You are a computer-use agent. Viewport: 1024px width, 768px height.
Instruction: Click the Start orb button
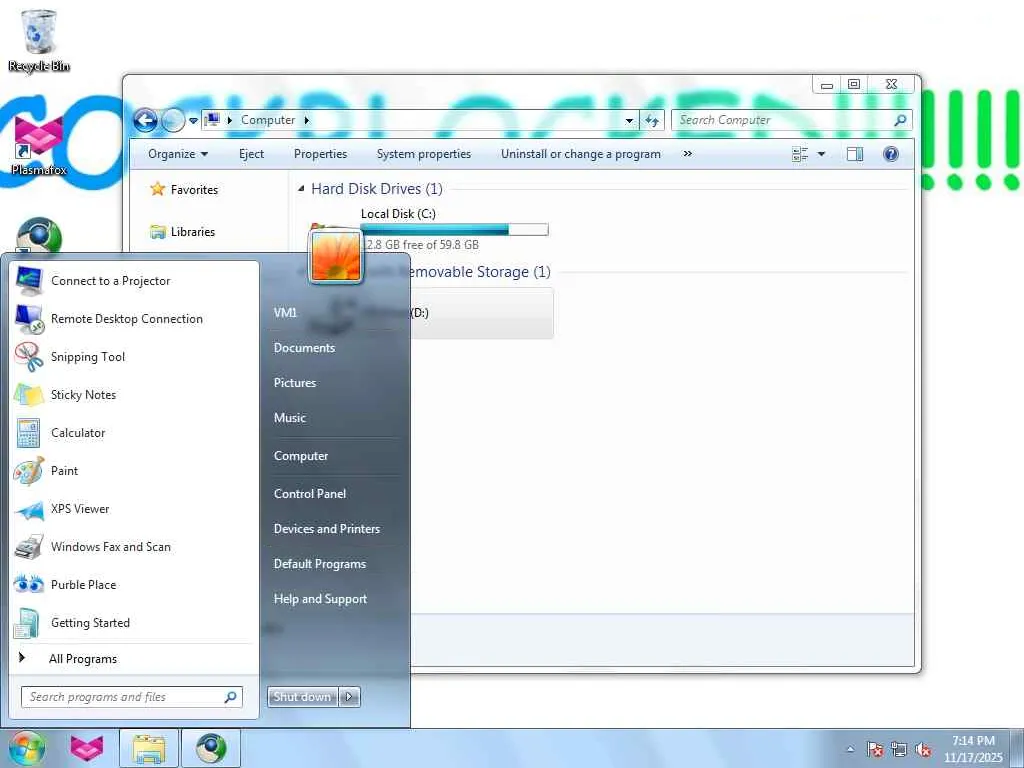pyautogui.click(x=27, y=749)
